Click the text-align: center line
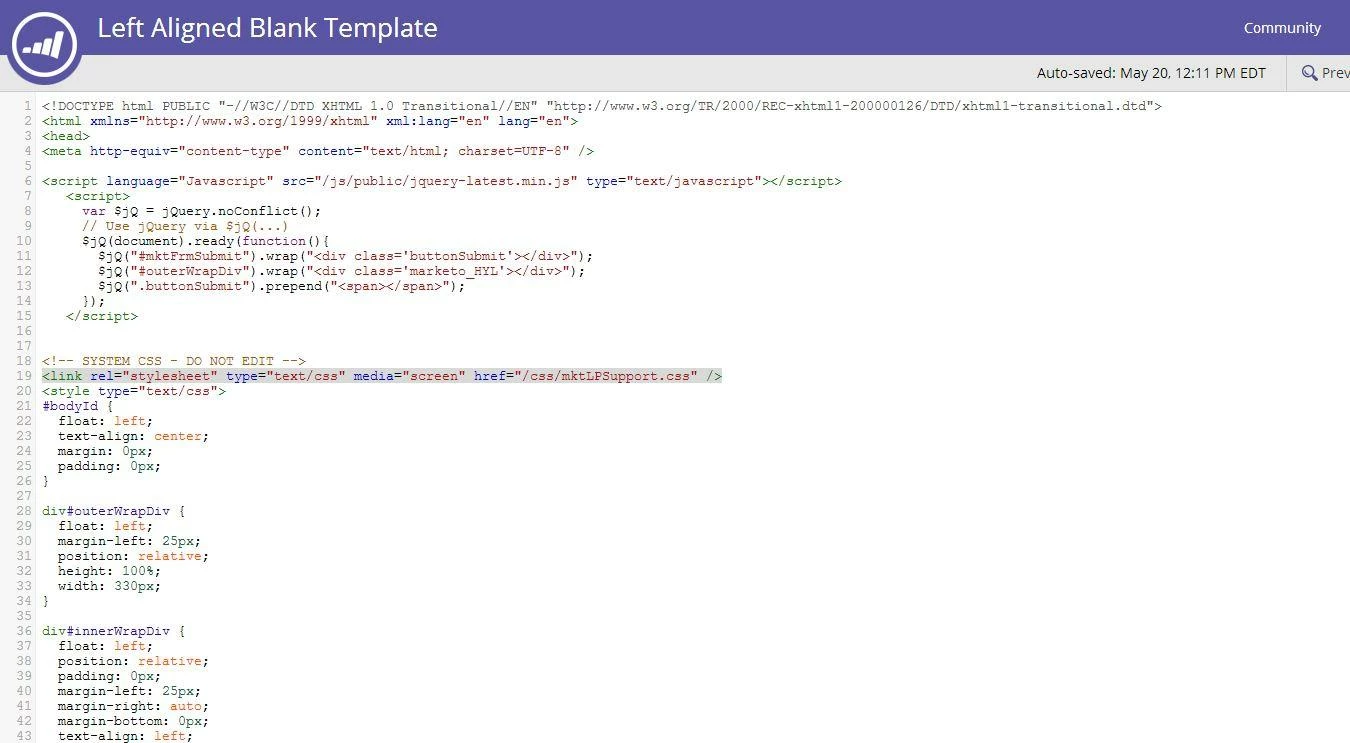Viewport: 1350px width, 743px height. click(x=134, y=436)
